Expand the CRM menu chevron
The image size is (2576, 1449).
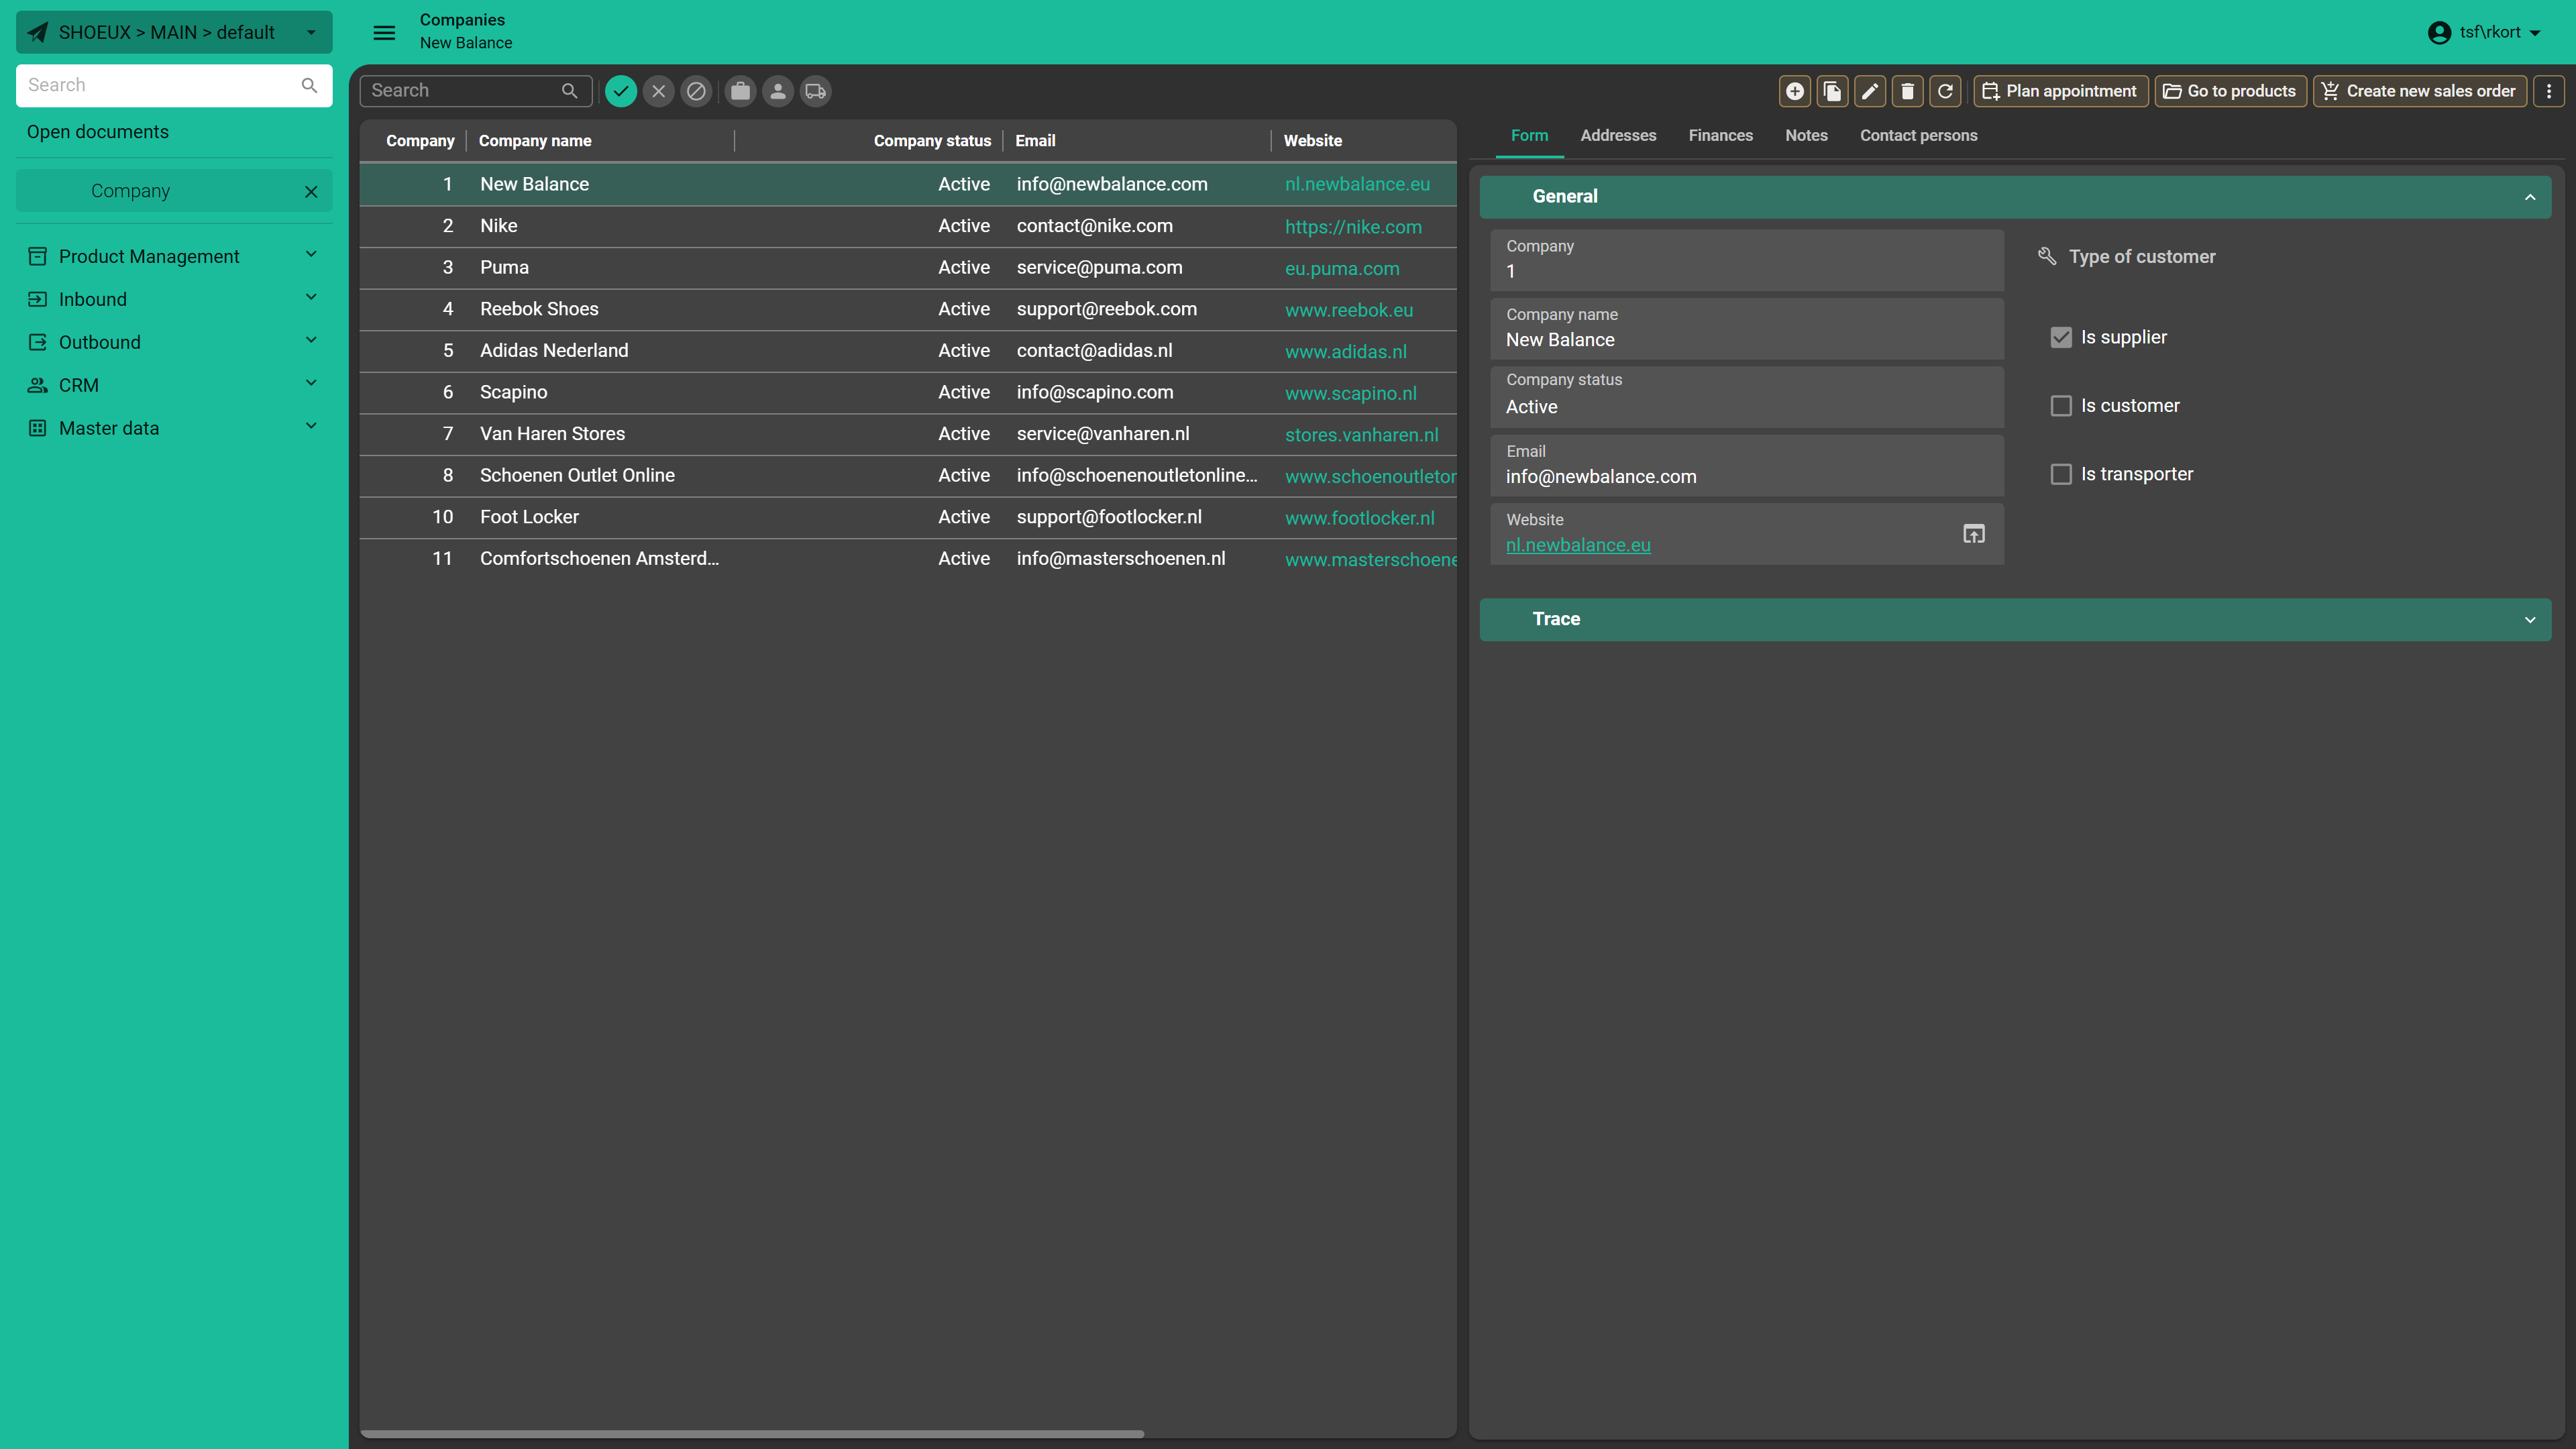pos(311,383)
